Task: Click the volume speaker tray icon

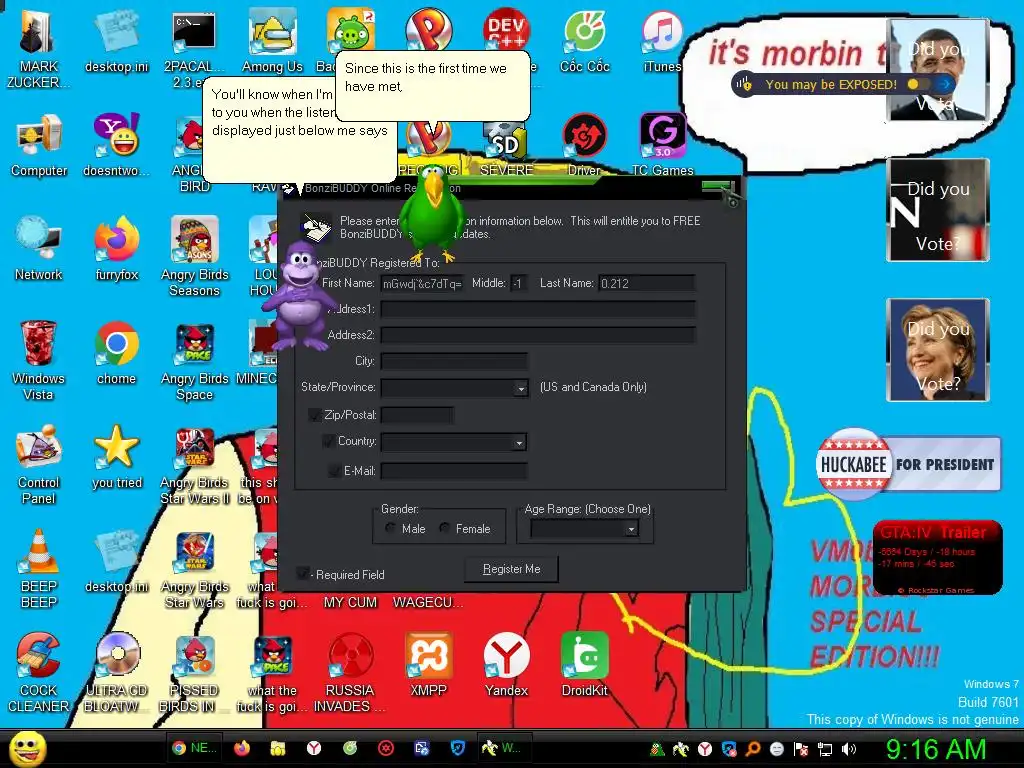Action: pyautogui.click(x=849, y=749)
